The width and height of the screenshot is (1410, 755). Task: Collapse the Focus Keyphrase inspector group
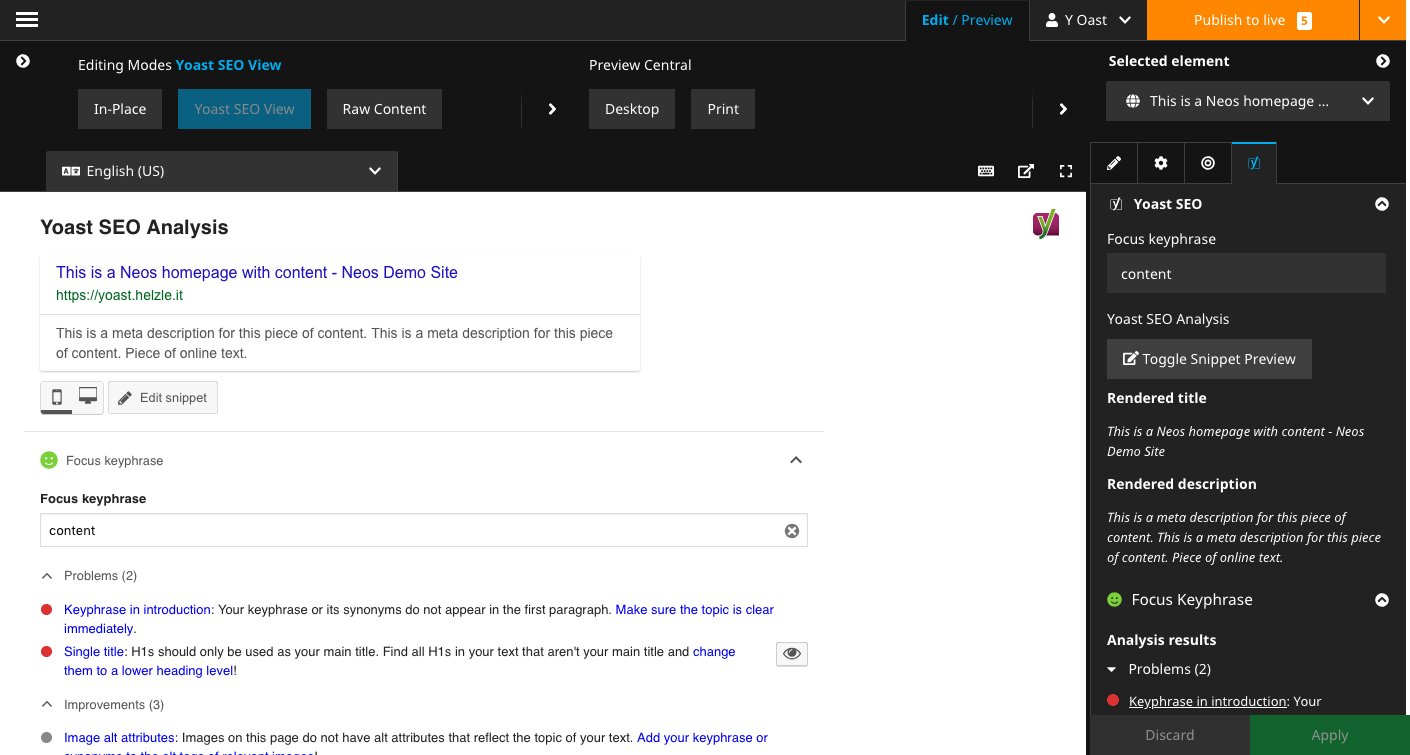1382,600
